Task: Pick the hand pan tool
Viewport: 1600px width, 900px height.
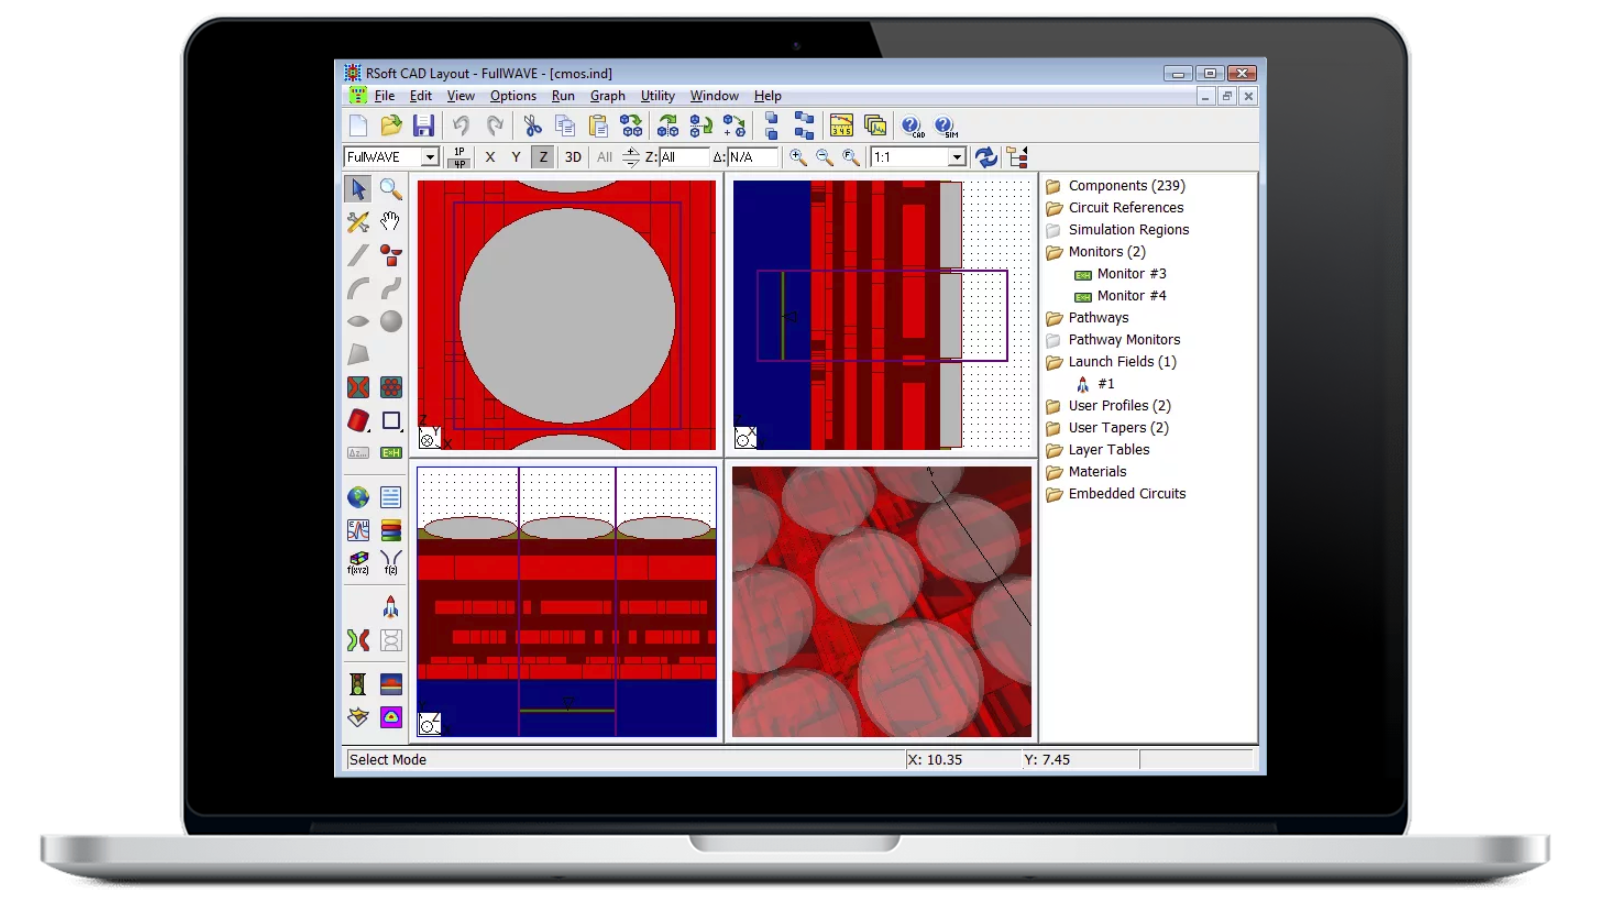Action: [x=390, y=221]
